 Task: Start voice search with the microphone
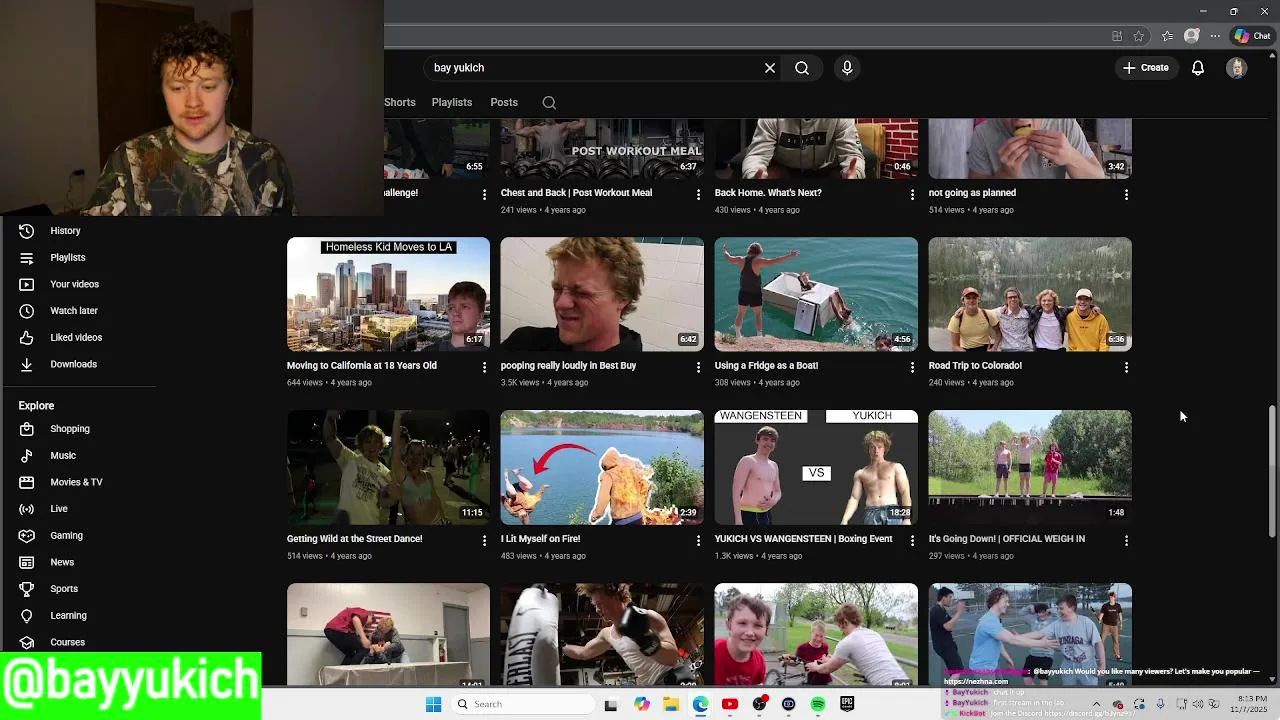point(847,68)
